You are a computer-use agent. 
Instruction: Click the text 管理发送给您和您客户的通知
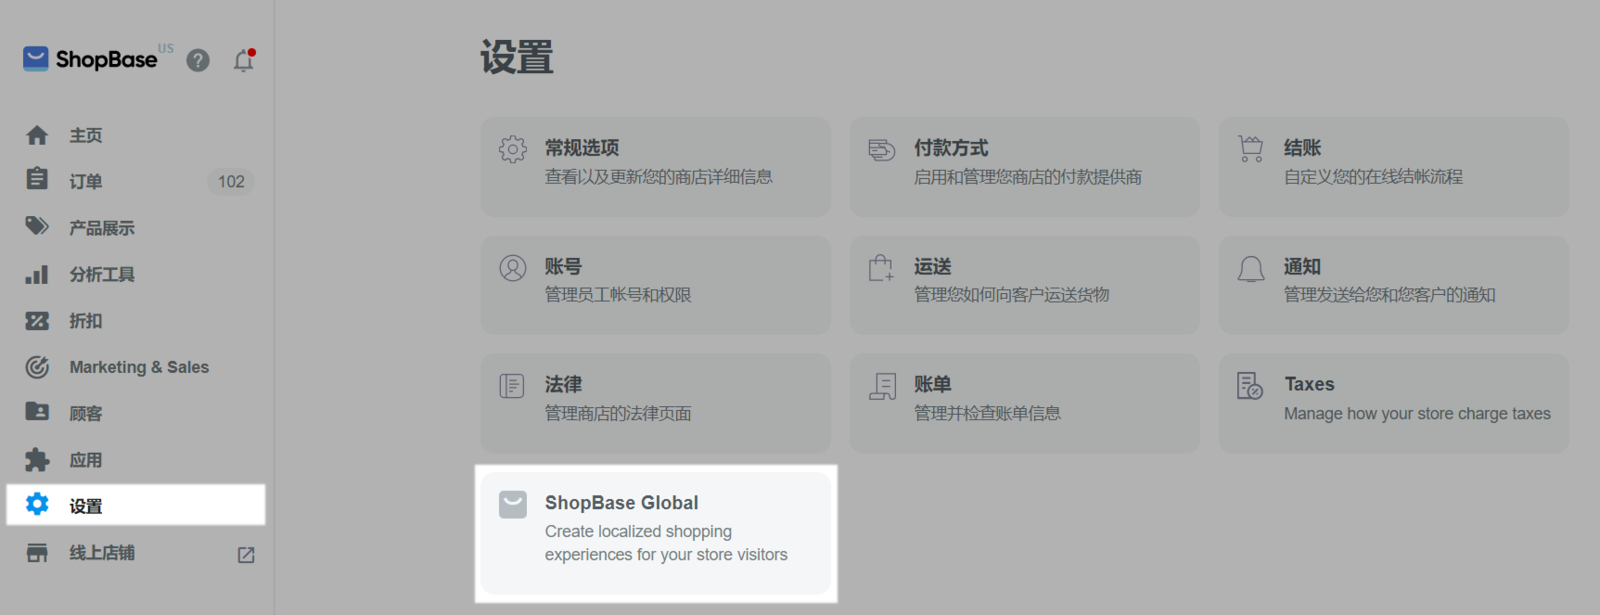[1390, 295]
